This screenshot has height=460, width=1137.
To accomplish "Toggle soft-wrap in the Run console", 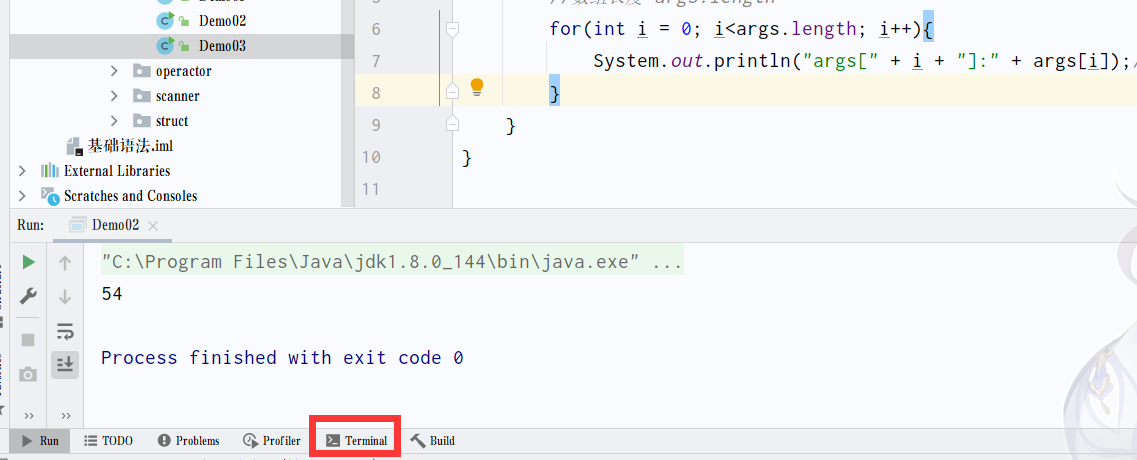I will pyautogui.click(x=65, y=330).
